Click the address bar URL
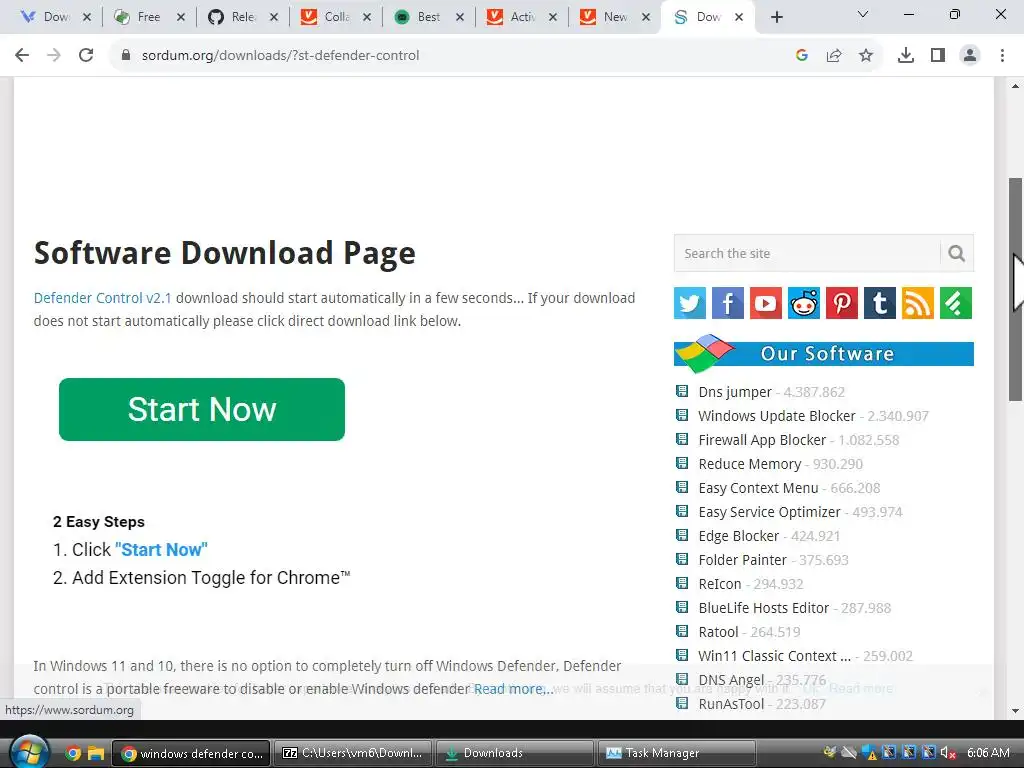 (x=280, y=56)
